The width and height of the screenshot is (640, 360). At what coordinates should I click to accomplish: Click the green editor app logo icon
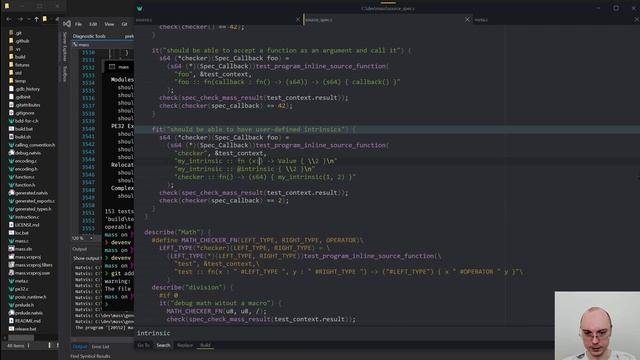[140, 8]
